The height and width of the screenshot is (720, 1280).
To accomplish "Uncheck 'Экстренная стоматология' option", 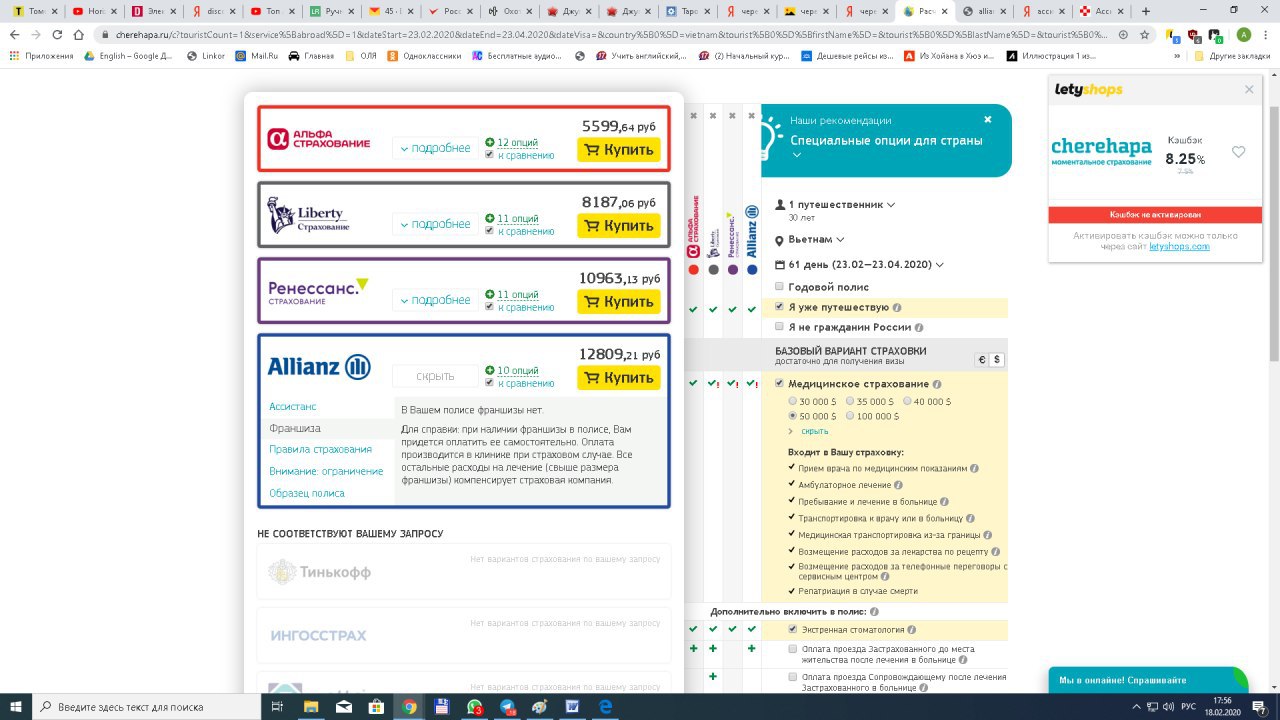I will coord(793,630).
